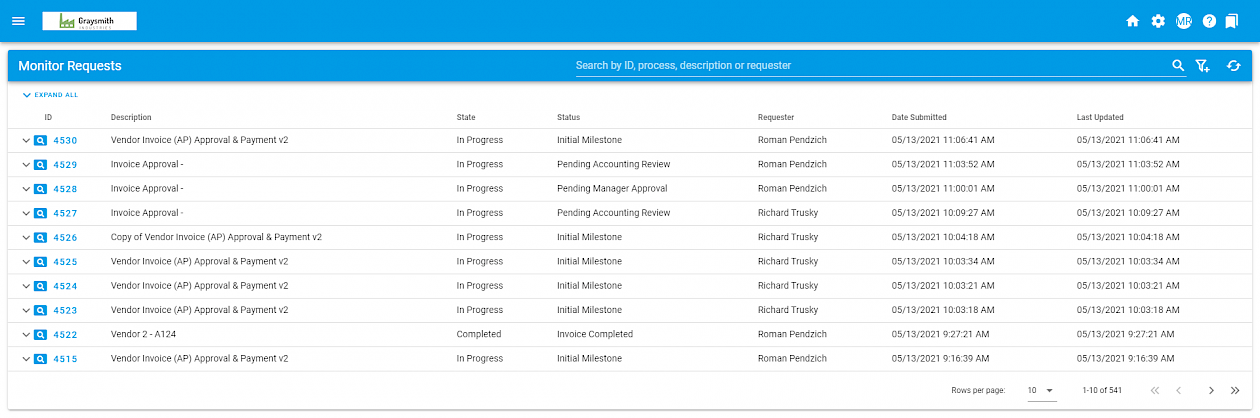Expand row 4526 with its chevron
Image resolution: width=1260 pixels, height=418 pixels.
coord(26,238)
